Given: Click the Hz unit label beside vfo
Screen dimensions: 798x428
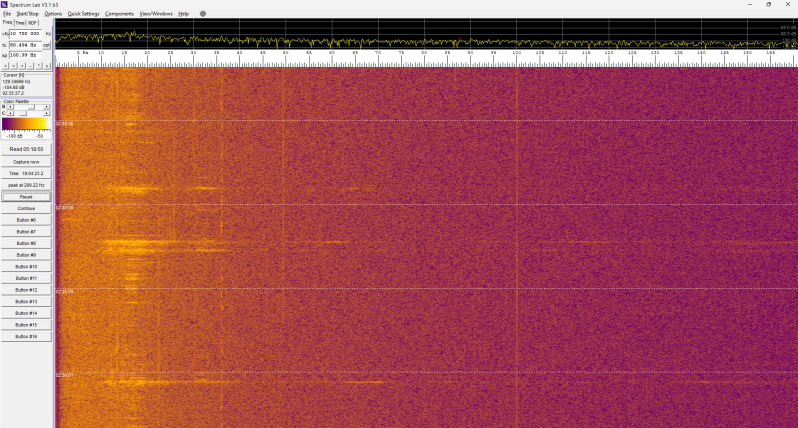Looking at the screenshot, I should tap(48, 34).
